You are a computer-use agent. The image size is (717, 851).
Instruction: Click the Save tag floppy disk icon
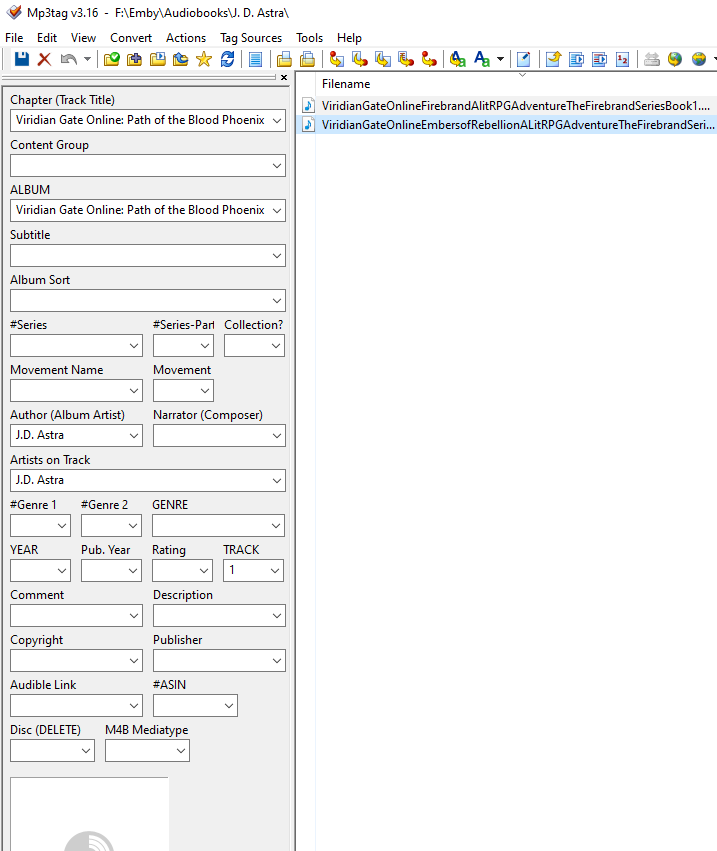22,59
